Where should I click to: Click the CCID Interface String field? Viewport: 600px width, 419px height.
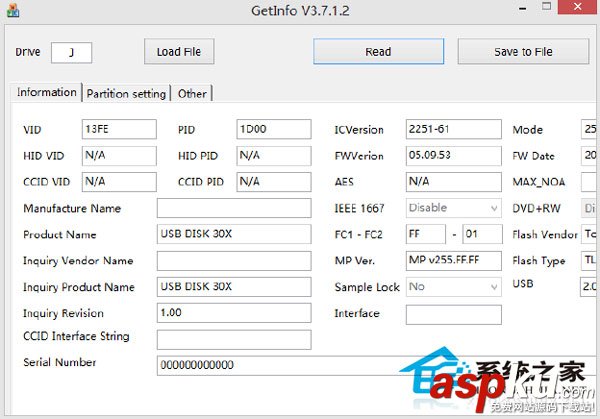point(234,339)
